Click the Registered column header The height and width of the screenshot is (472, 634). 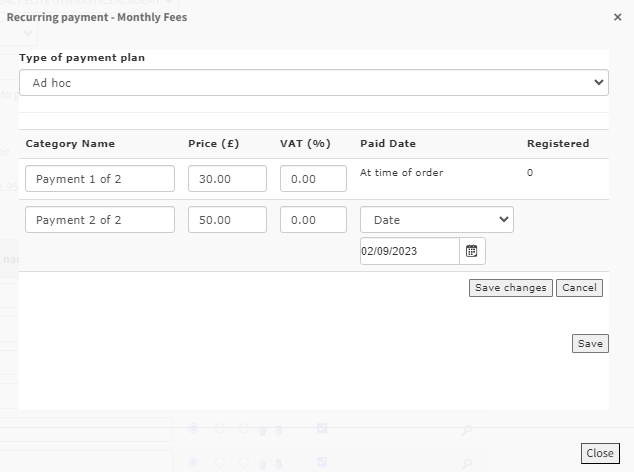point(557,144)
